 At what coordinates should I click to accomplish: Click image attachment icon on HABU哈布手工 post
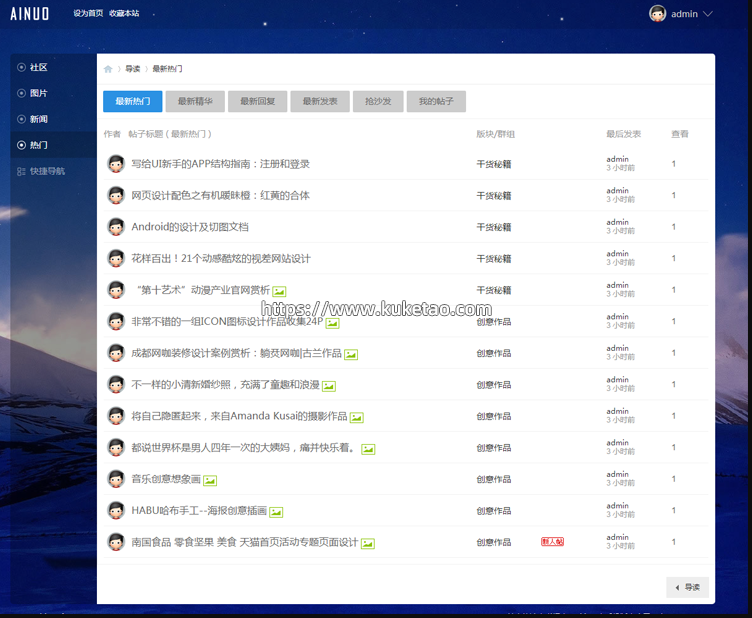pyautogui.click(x=276, y=513)
